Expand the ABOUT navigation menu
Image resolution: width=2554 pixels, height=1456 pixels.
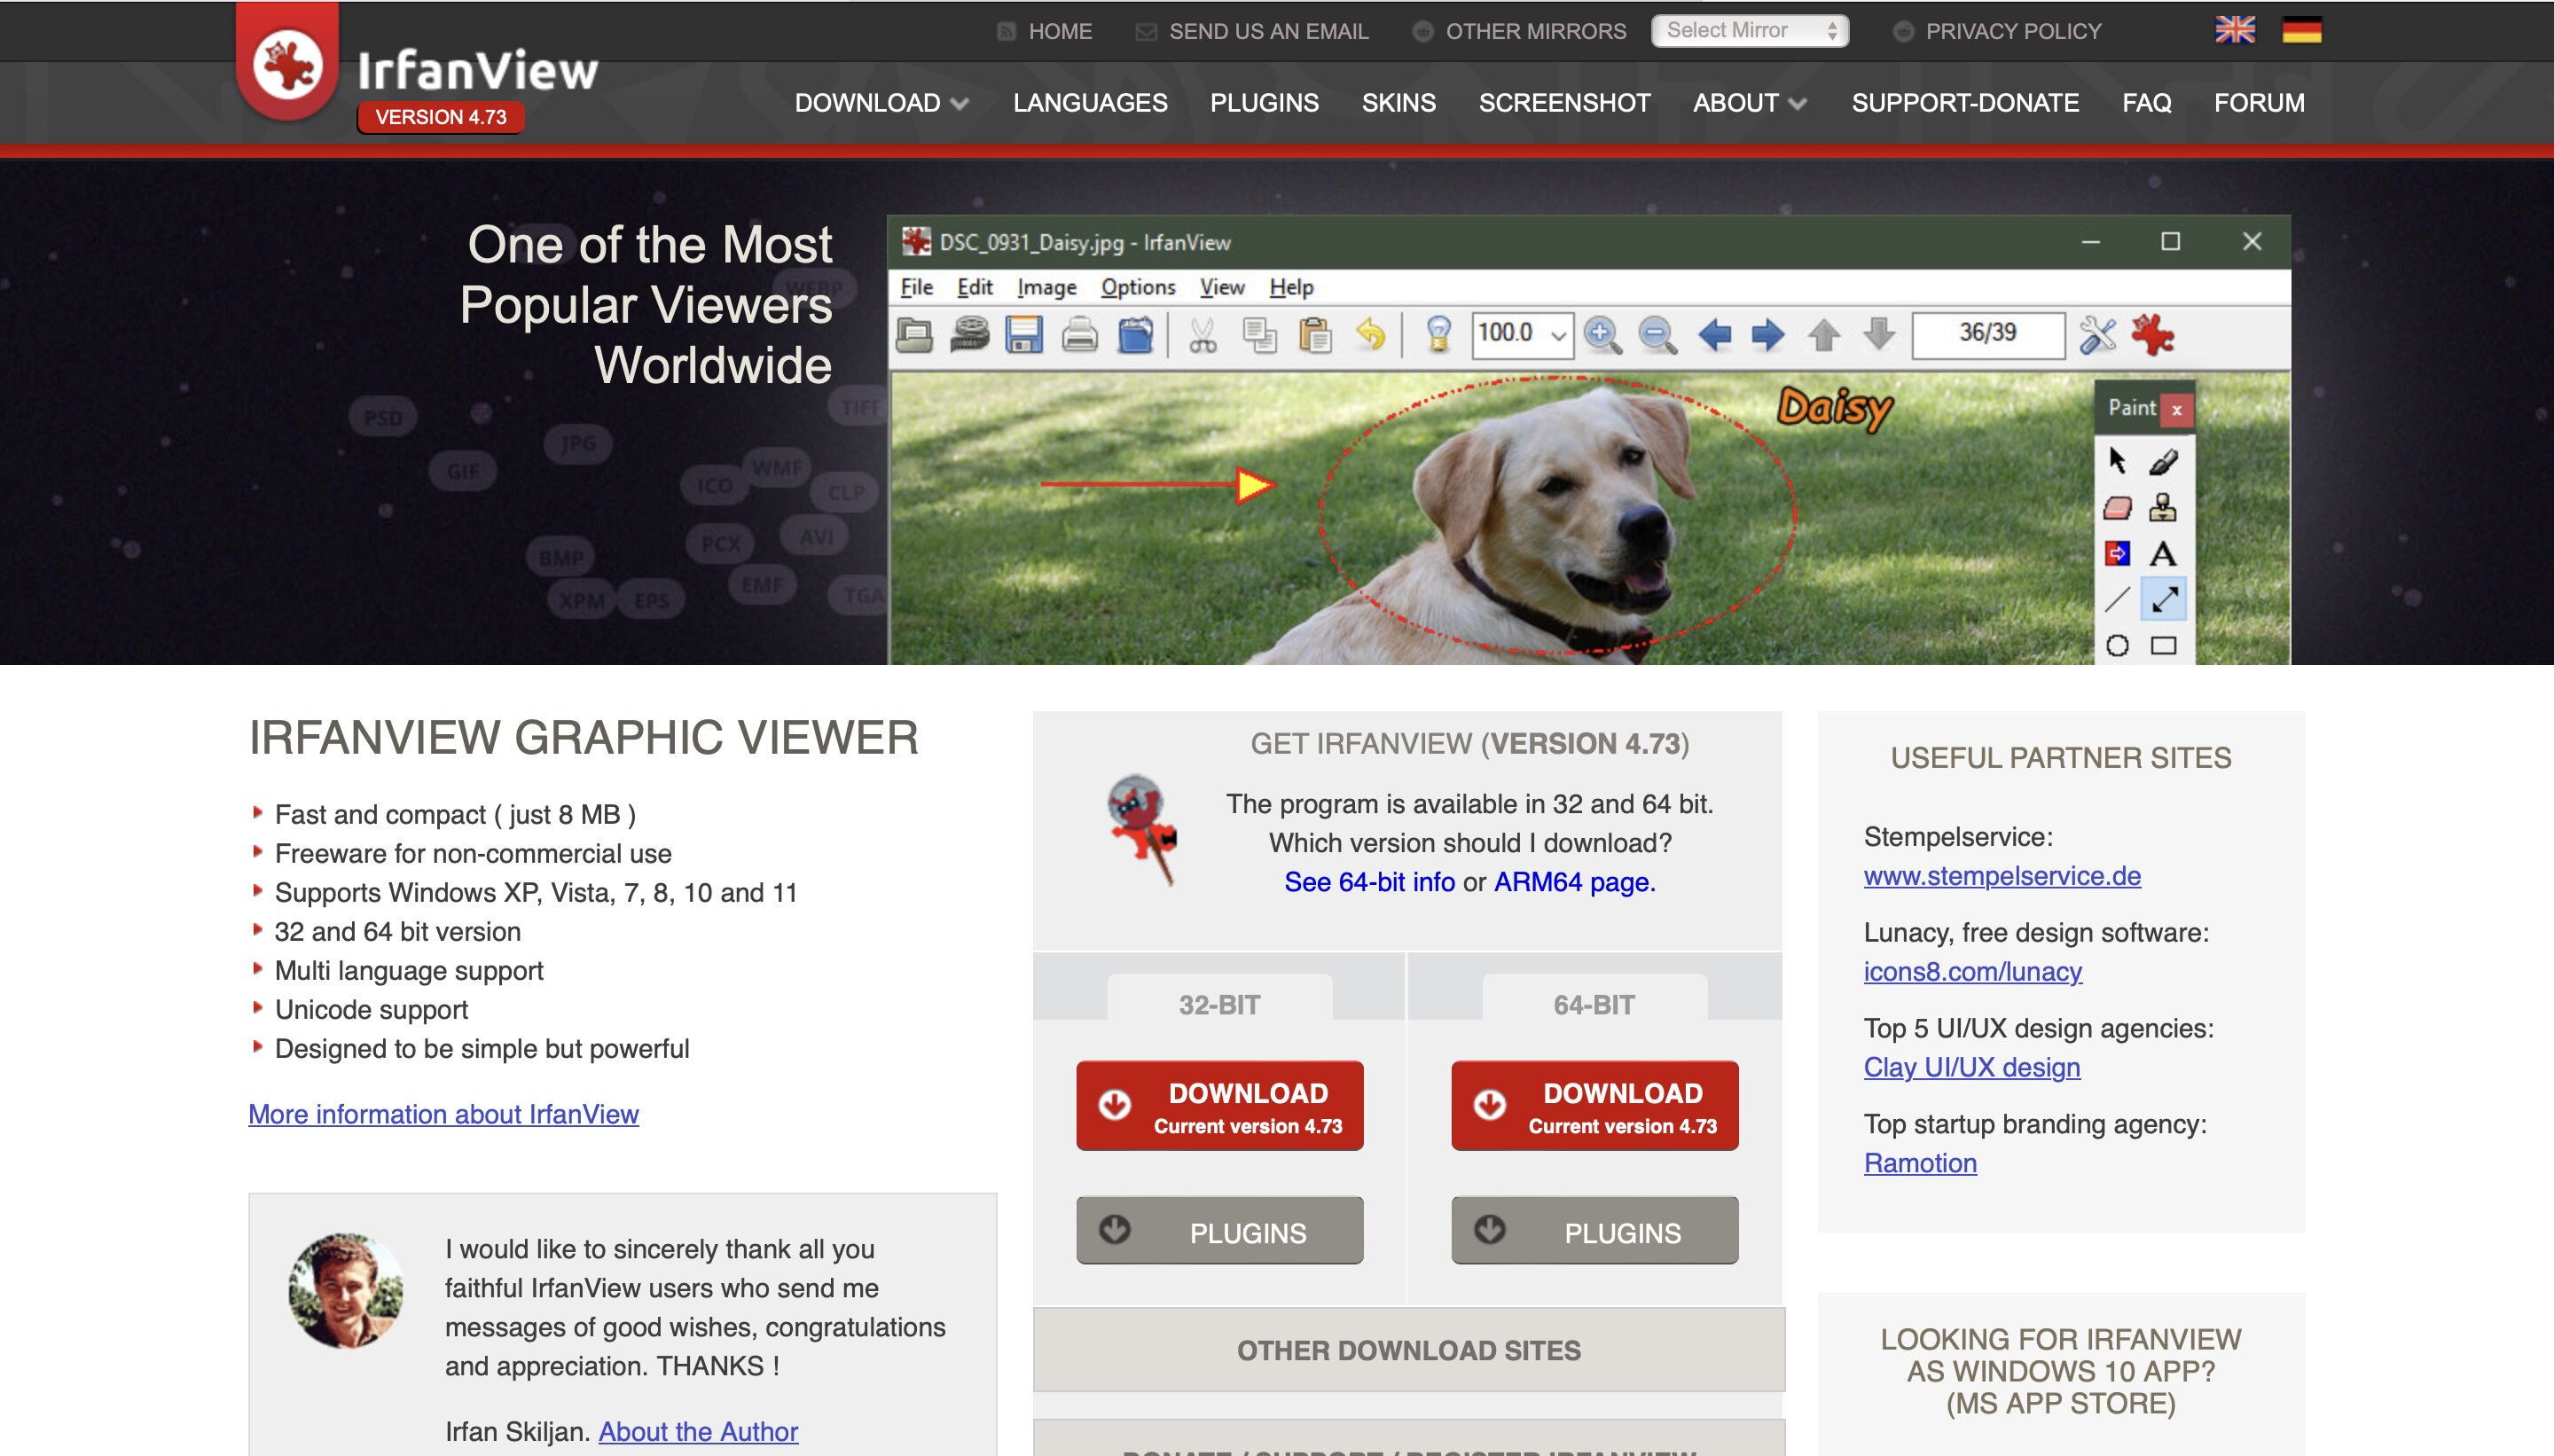click(1749, 103)
